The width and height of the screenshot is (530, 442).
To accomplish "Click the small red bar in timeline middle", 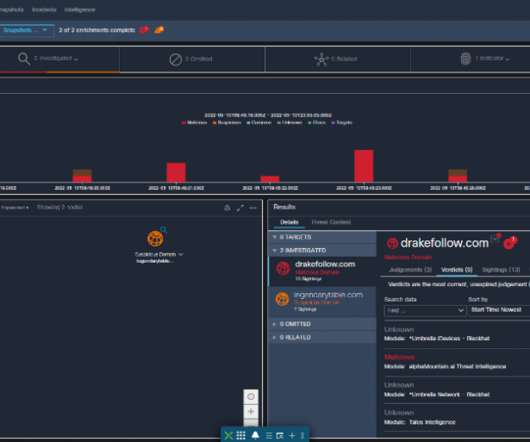I will point(270,179).
